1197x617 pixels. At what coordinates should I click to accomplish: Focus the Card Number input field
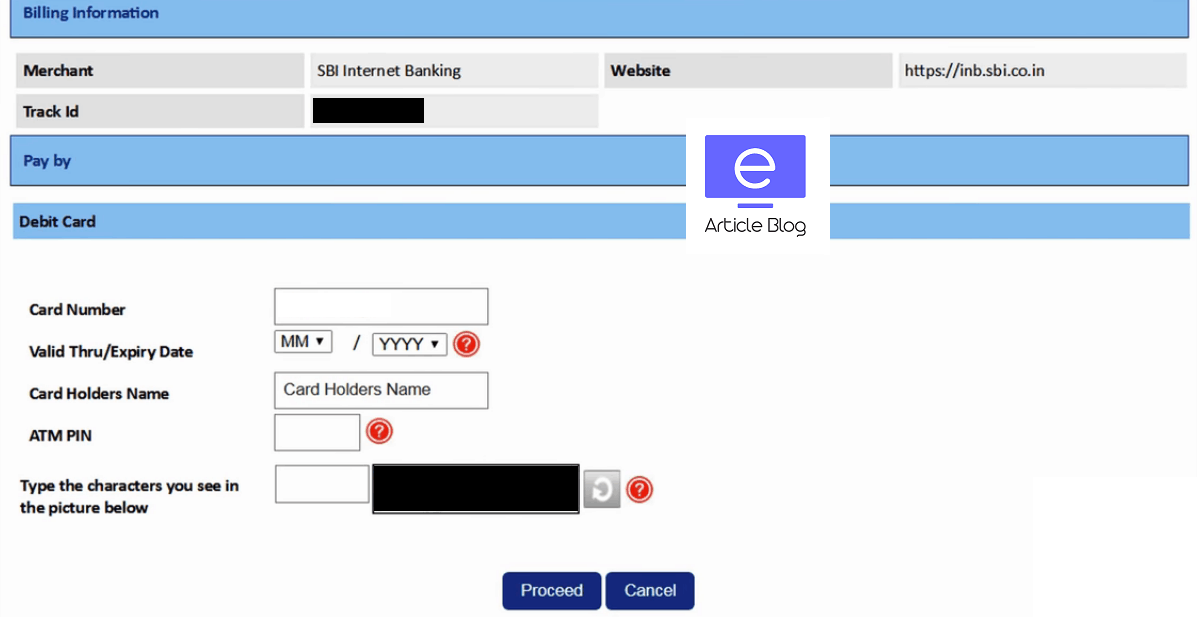pyautogui.click(x=381, y=307)
